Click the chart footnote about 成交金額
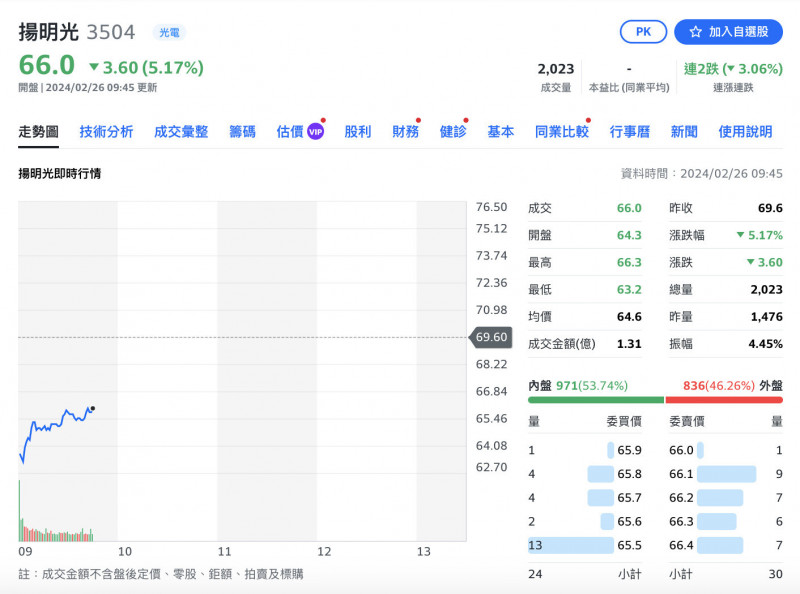This screenshot has width=800, height=594. click(161, 574)
